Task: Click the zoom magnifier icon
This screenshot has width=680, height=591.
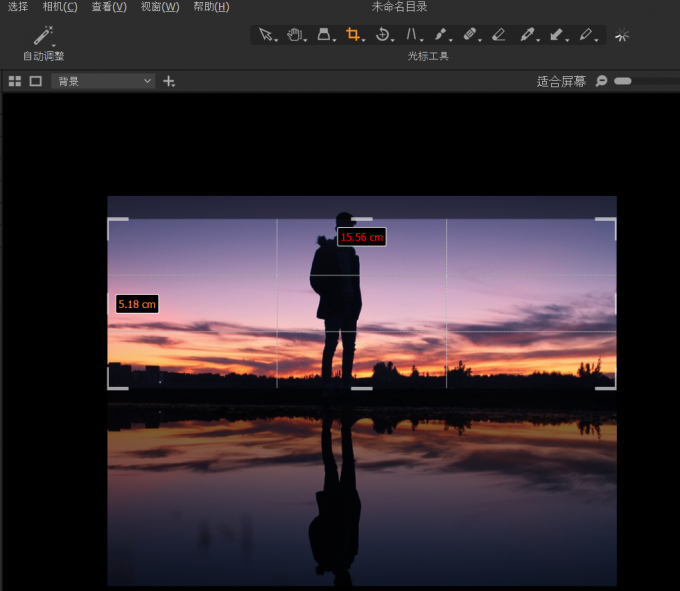Action: 601,81
